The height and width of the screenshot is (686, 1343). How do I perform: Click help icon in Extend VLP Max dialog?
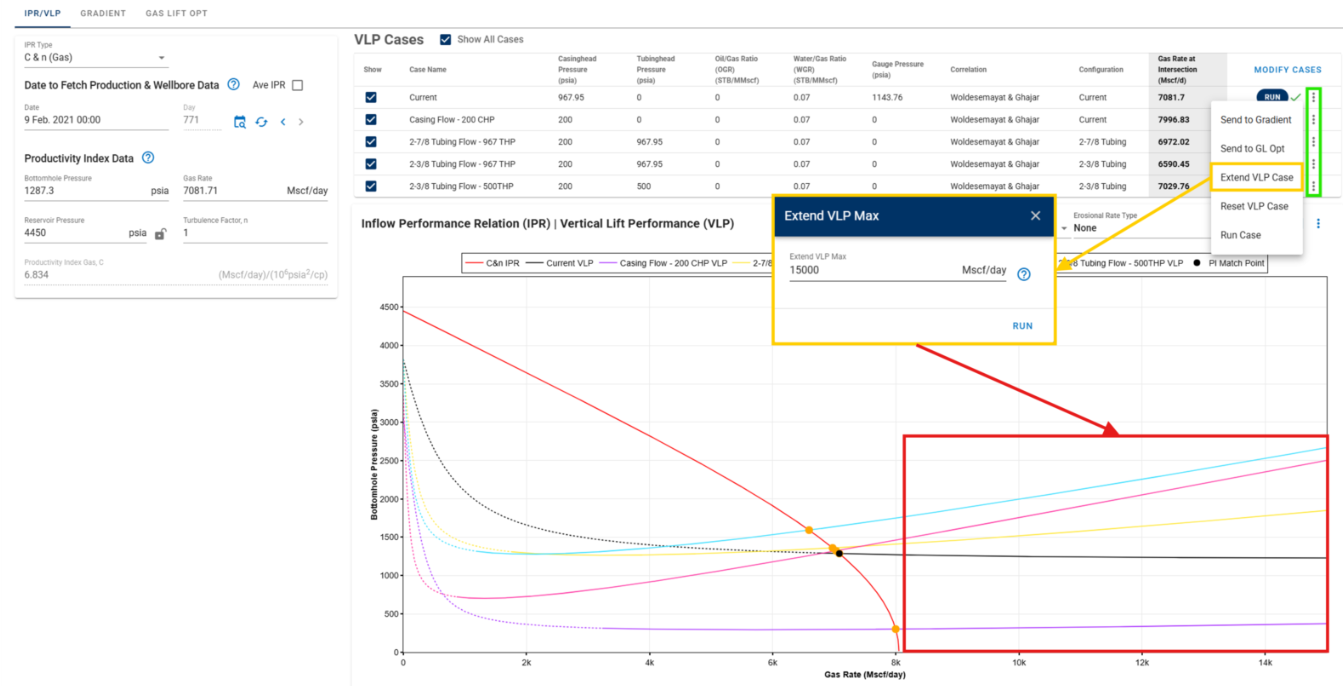(1023, 275)
